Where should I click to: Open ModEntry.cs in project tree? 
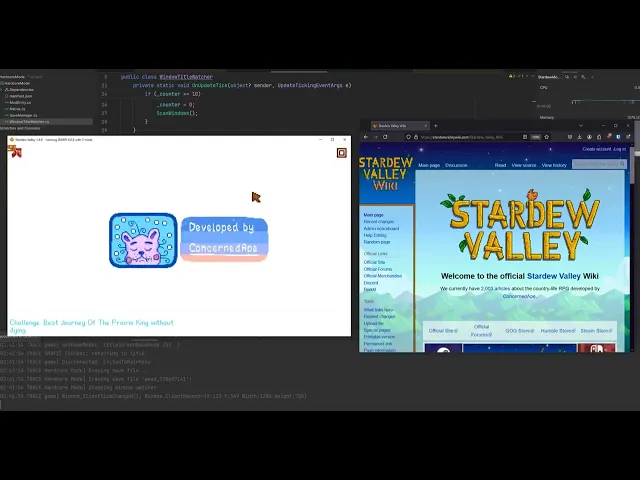[x=20, y=102]
